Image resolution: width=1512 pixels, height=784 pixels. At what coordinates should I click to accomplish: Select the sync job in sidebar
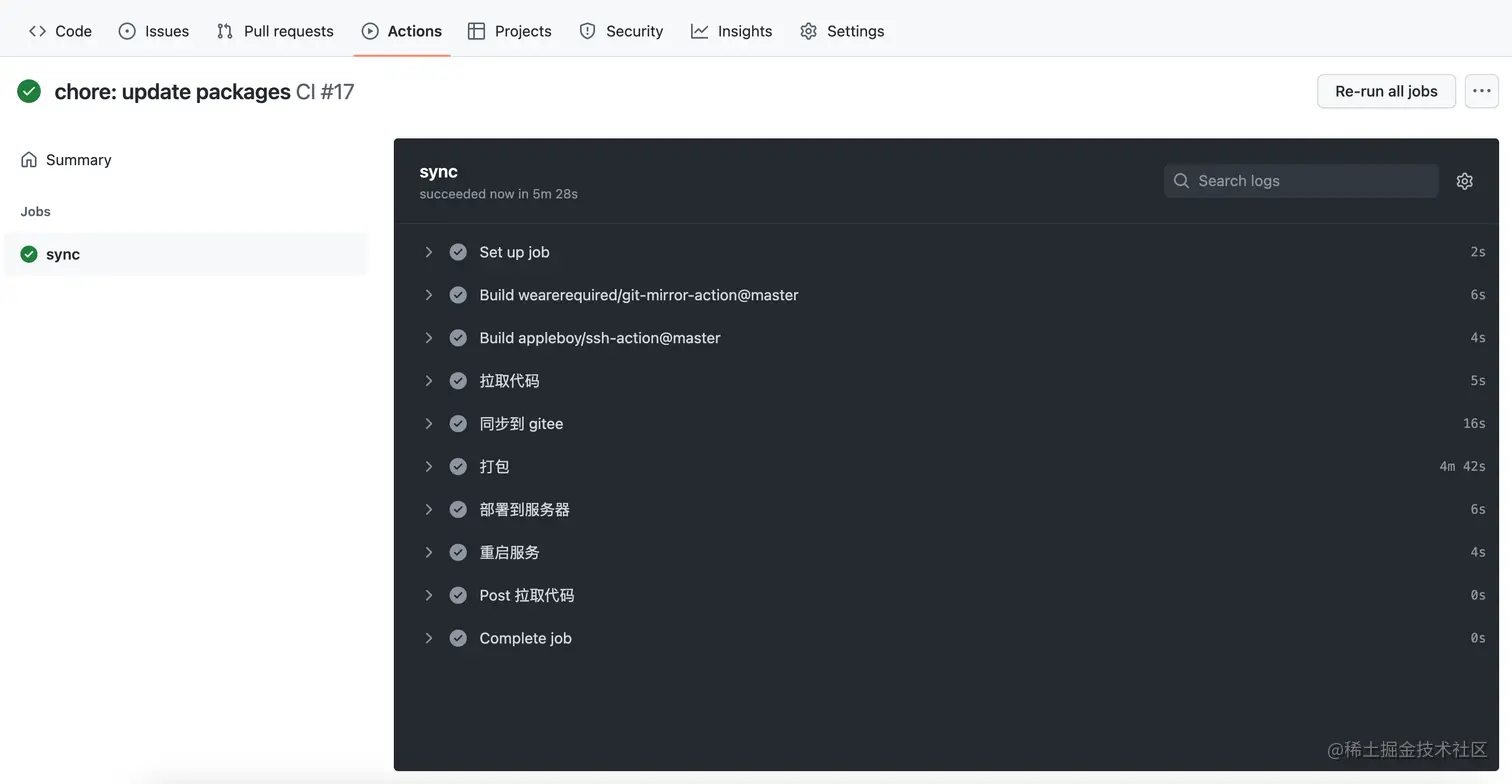tap(186, 254)
